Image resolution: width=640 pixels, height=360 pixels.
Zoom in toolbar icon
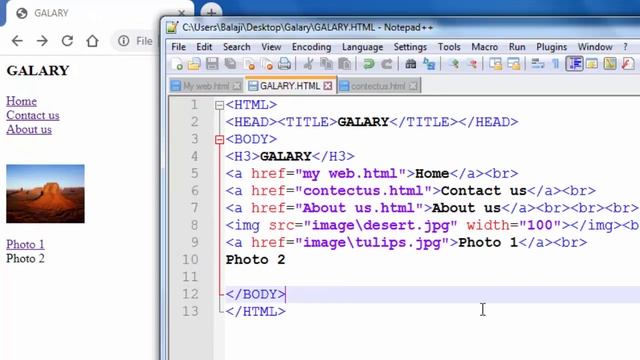[453, 64]
